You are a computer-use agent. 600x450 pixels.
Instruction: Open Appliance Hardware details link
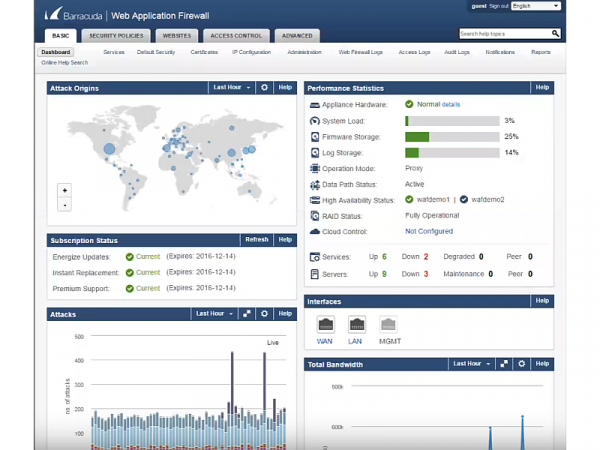click(x=451, y=104)
